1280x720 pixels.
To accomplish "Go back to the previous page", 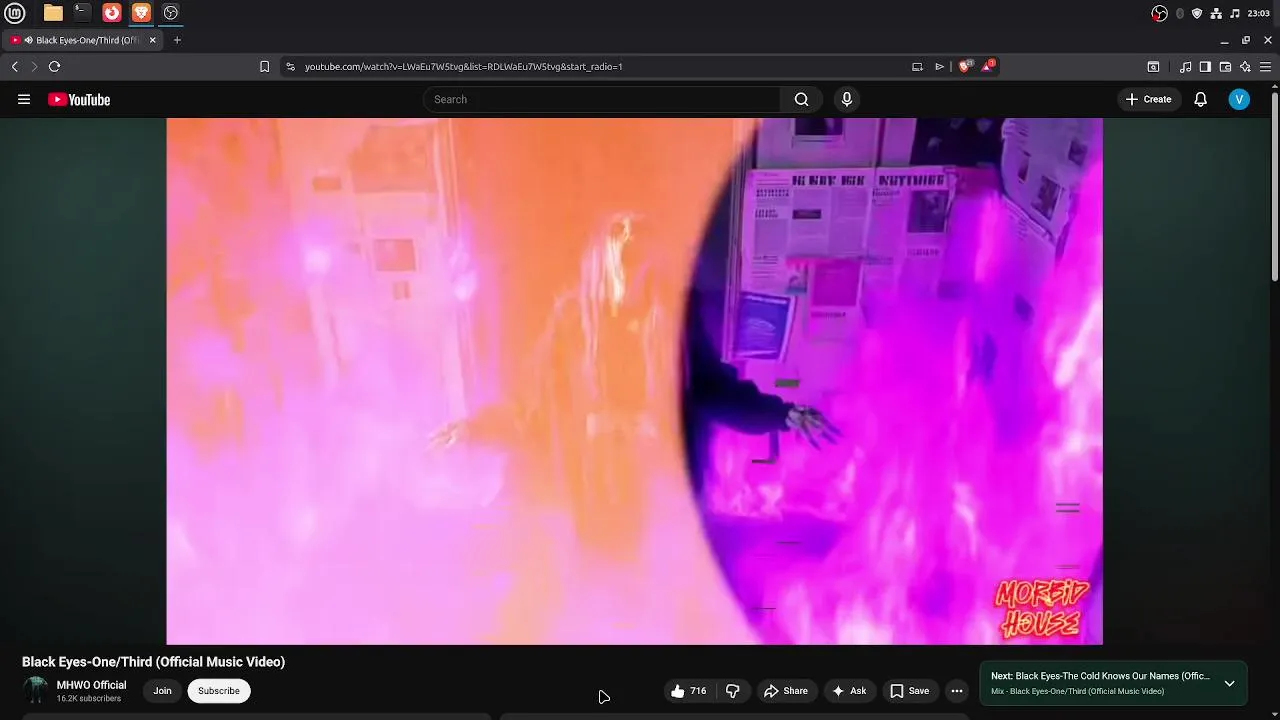I will (x=15, y=66).
